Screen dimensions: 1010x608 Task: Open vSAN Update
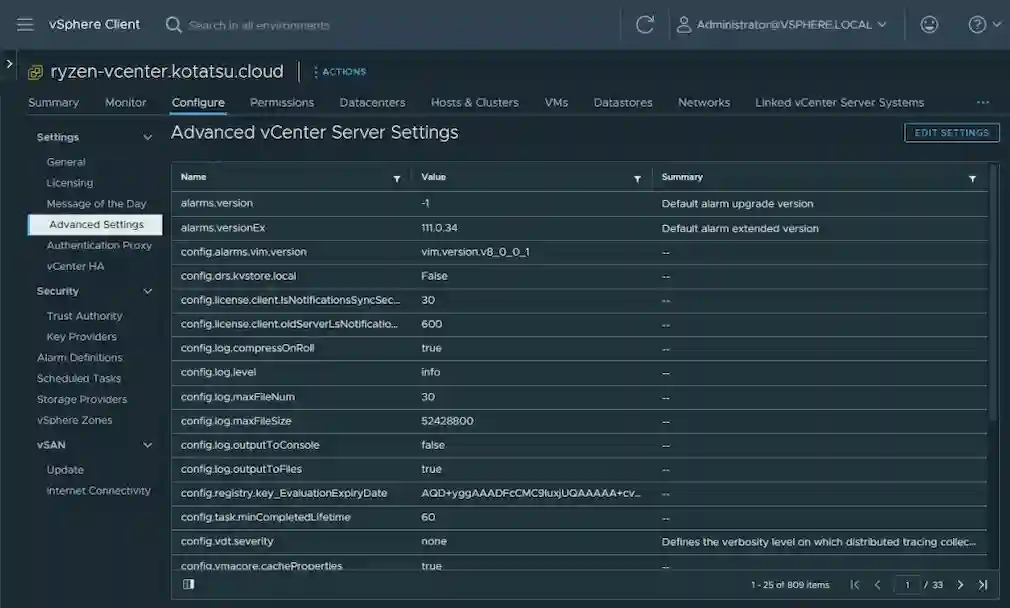[65, 470]
